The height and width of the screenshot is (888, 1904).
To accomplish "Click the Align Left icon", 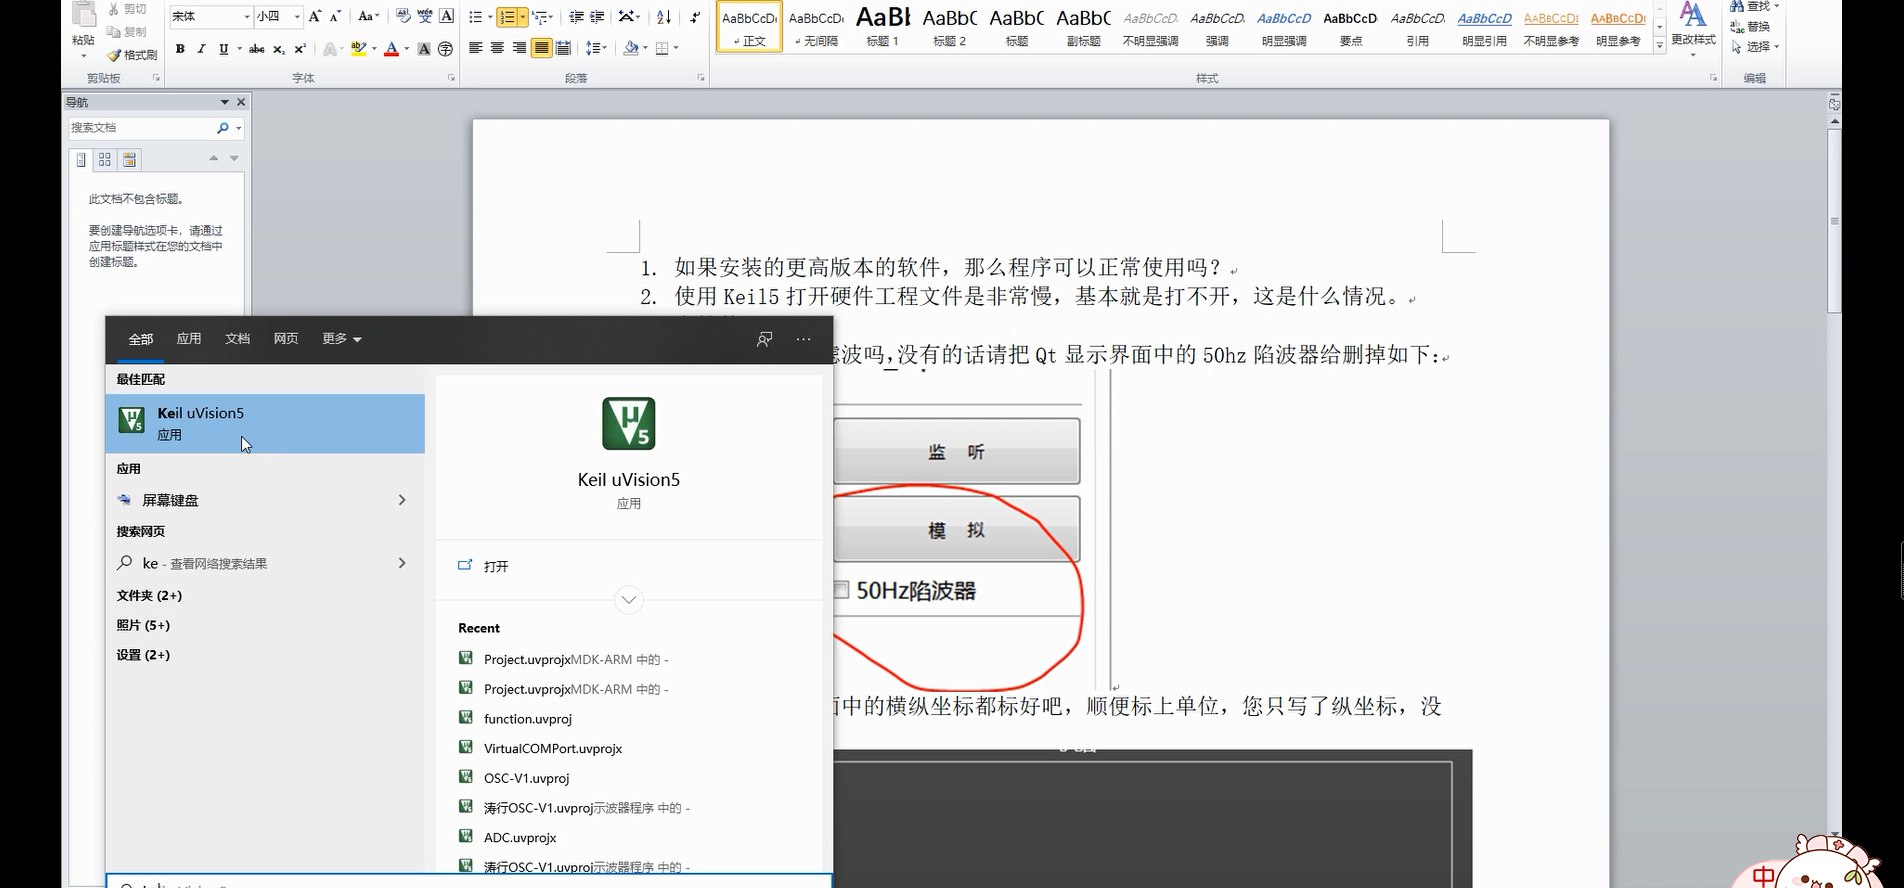I will coord(476,48).
